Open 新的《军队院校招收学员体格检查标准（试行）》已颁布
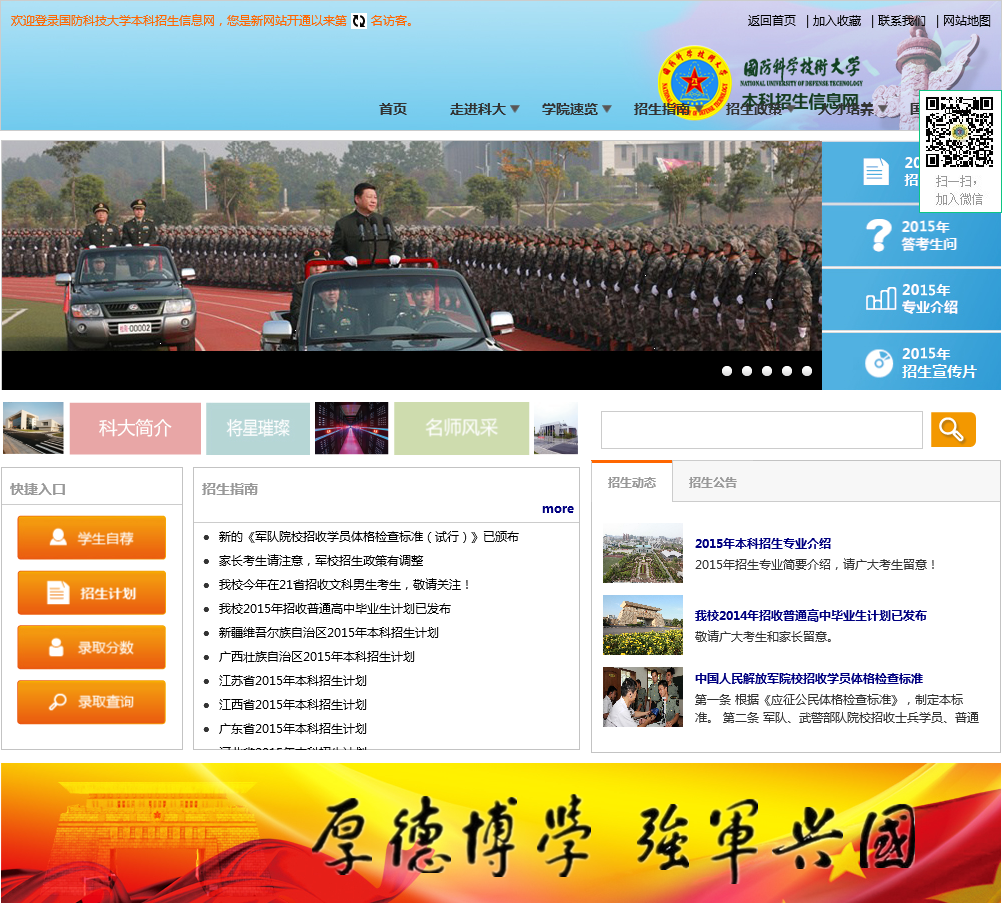 pos(369,537)
